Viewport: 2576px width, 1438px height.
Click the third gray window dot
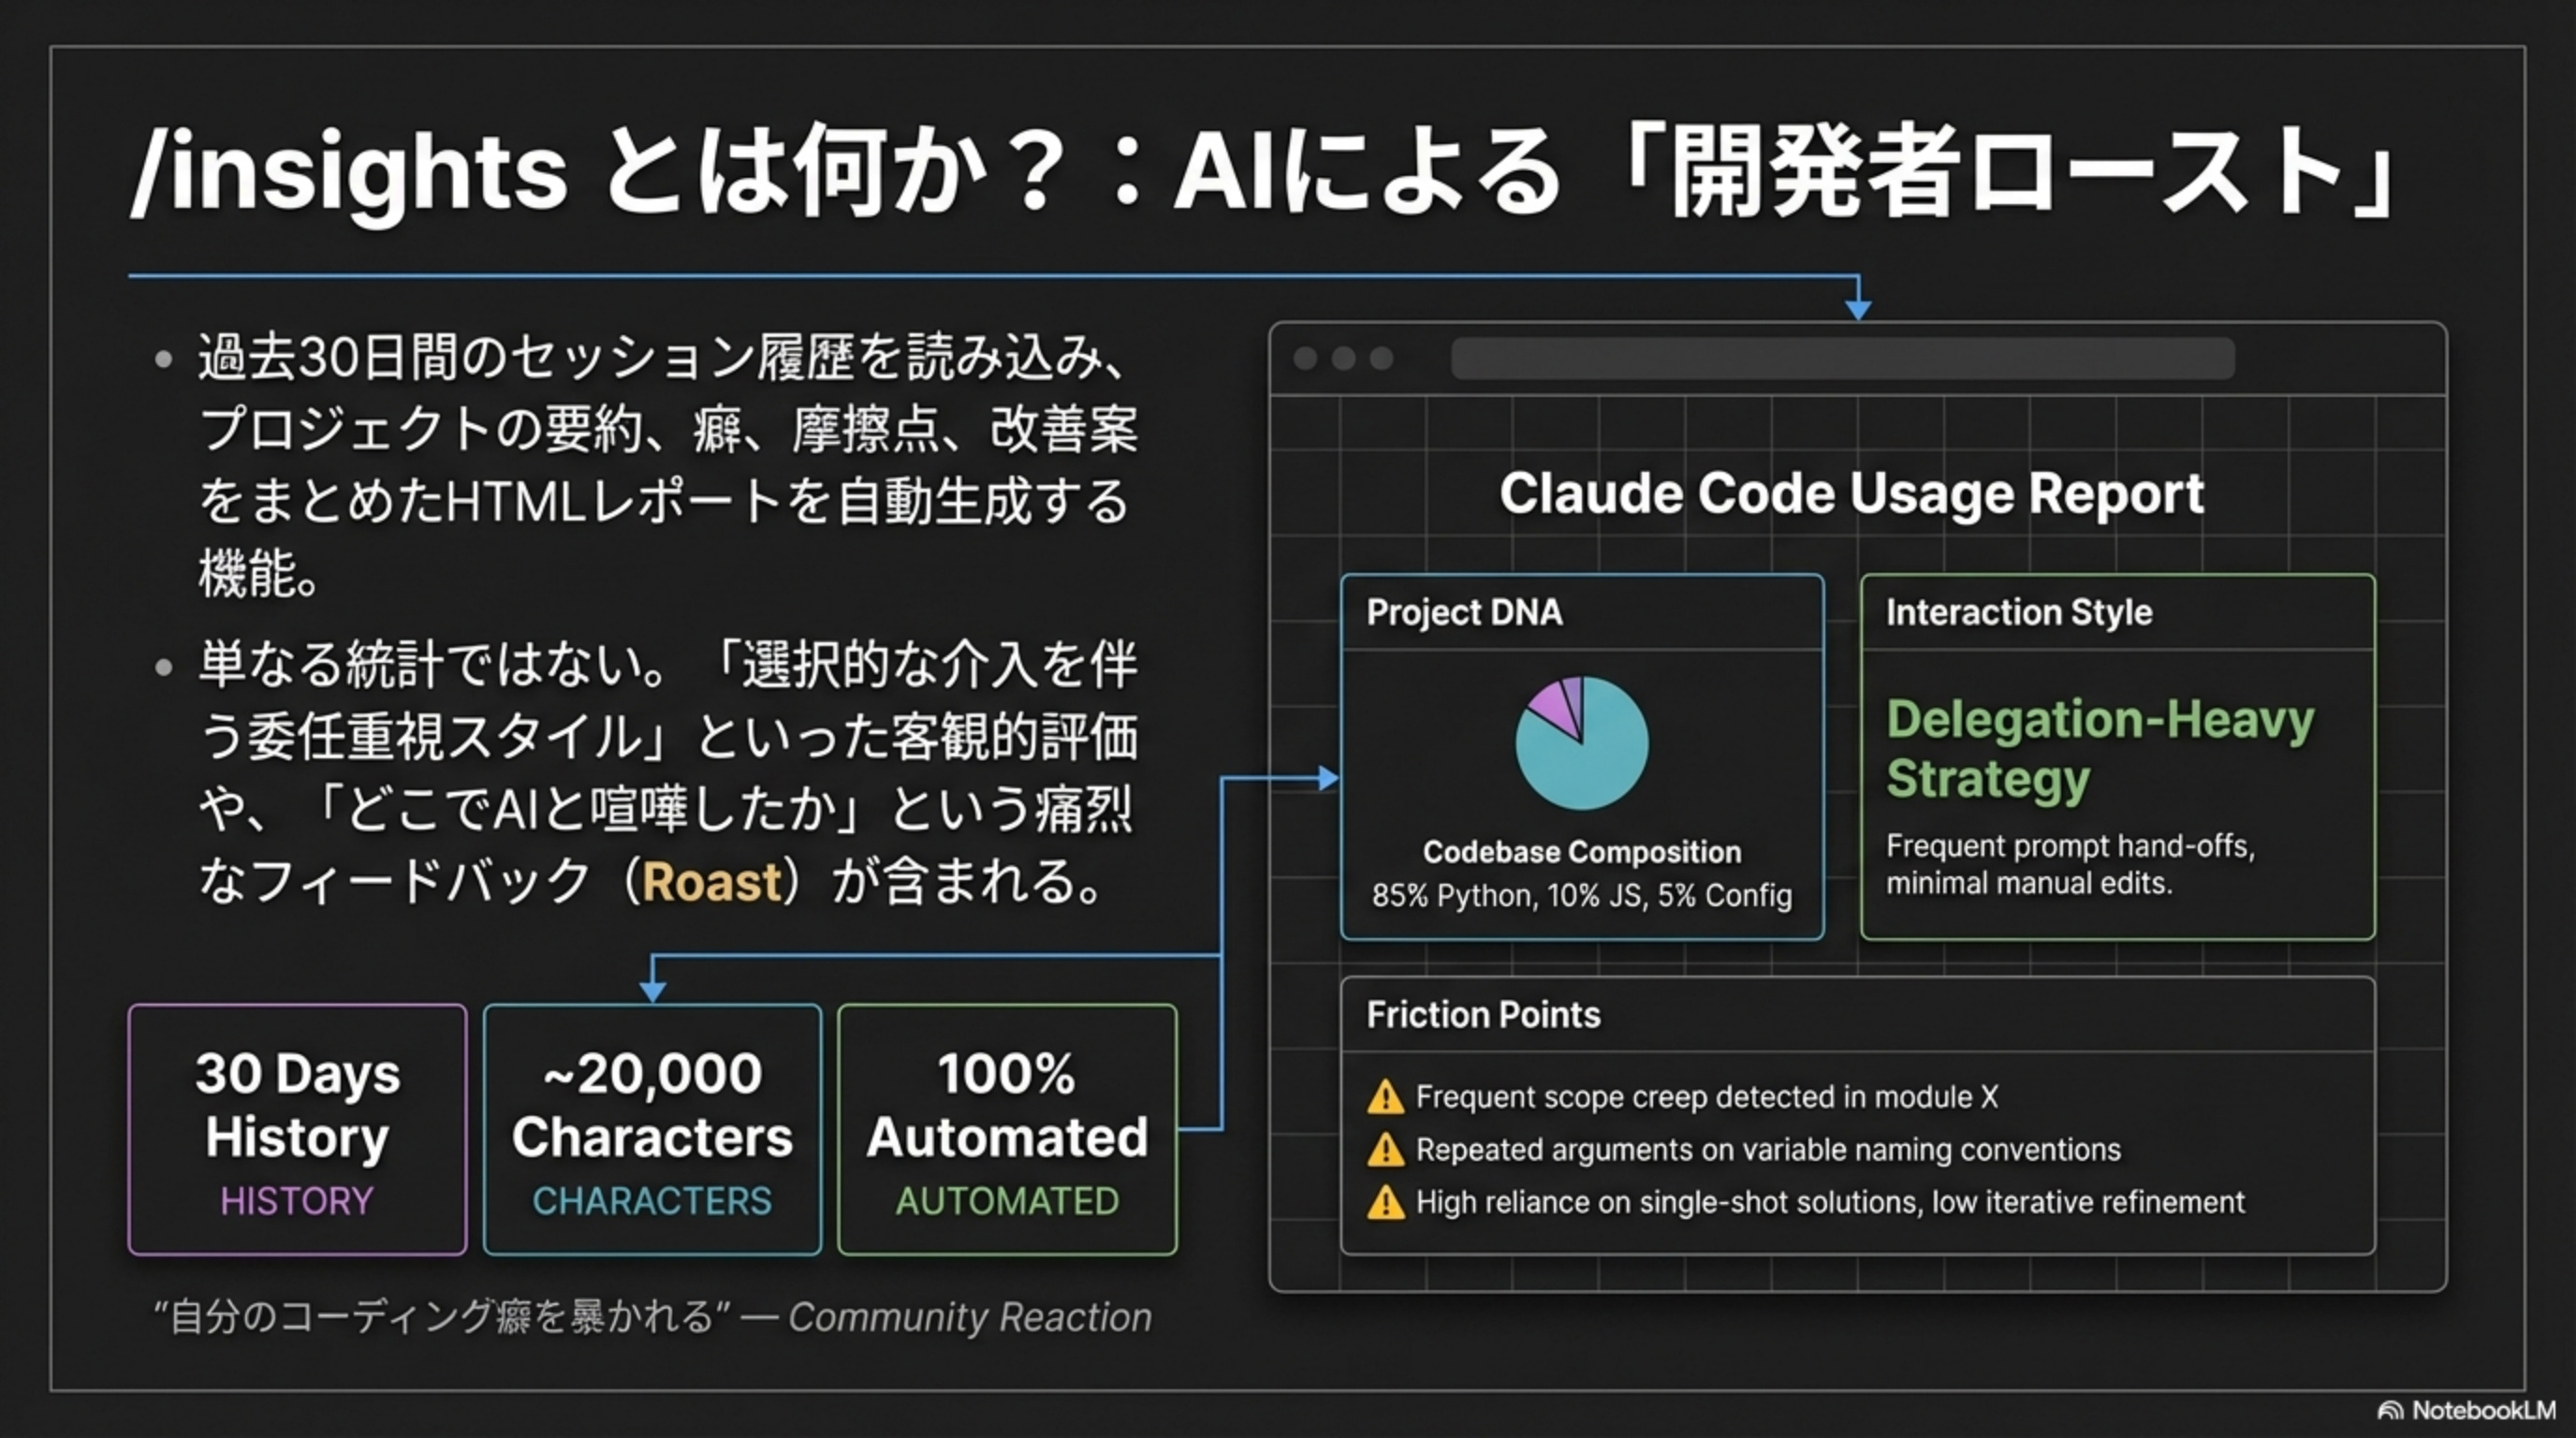[1381, 358]
